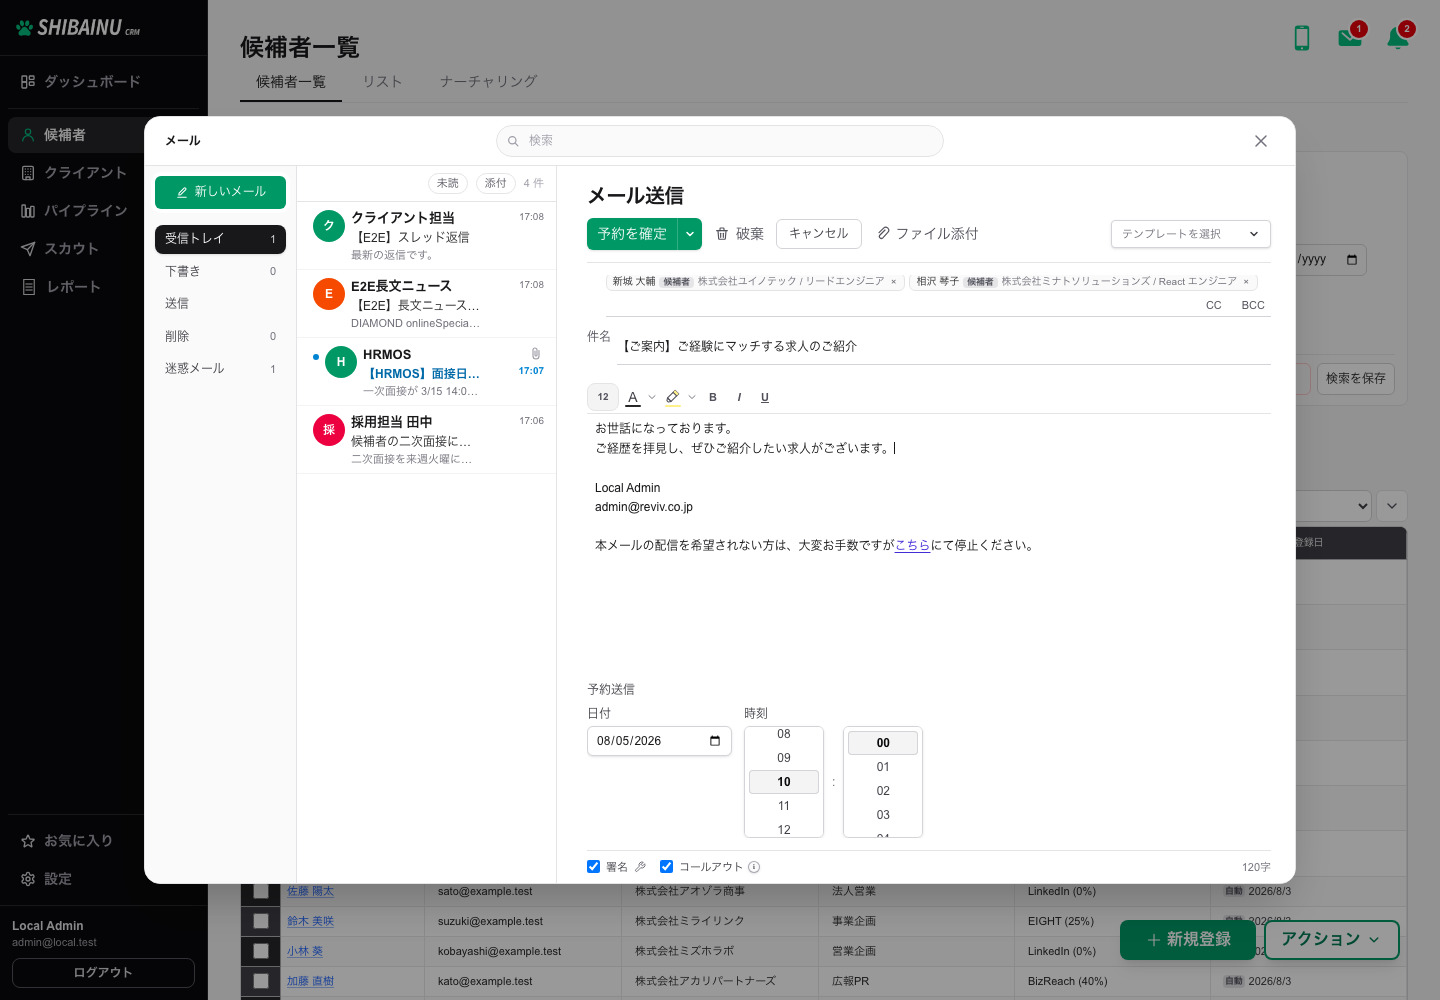Screen dimensions: 1440x1000
Task: Show コールアウト info icon
Action: (x=754, y=867)
